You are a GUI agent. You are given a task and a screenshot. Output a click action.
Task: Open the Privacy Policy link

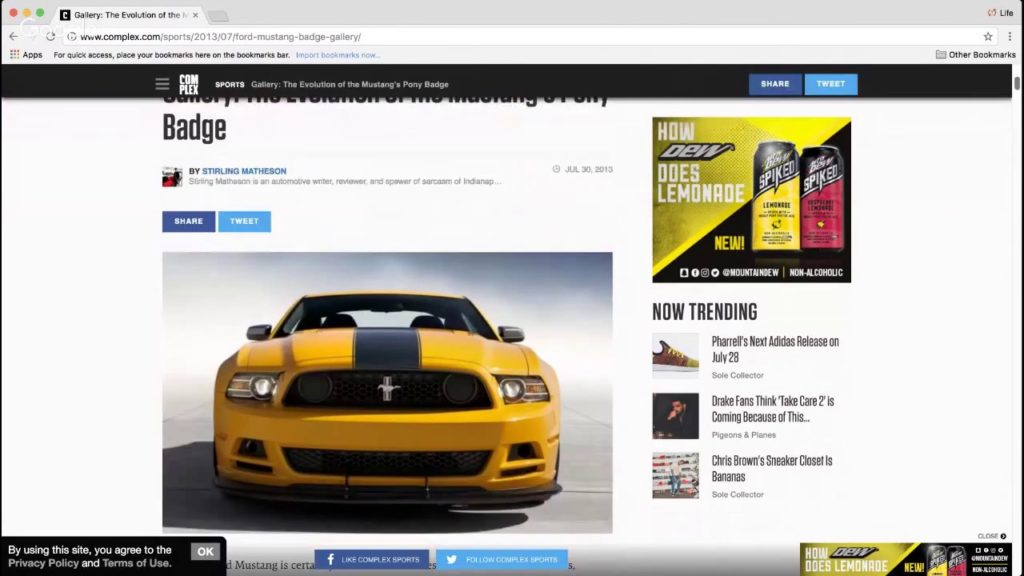click(x=43, y=563)
